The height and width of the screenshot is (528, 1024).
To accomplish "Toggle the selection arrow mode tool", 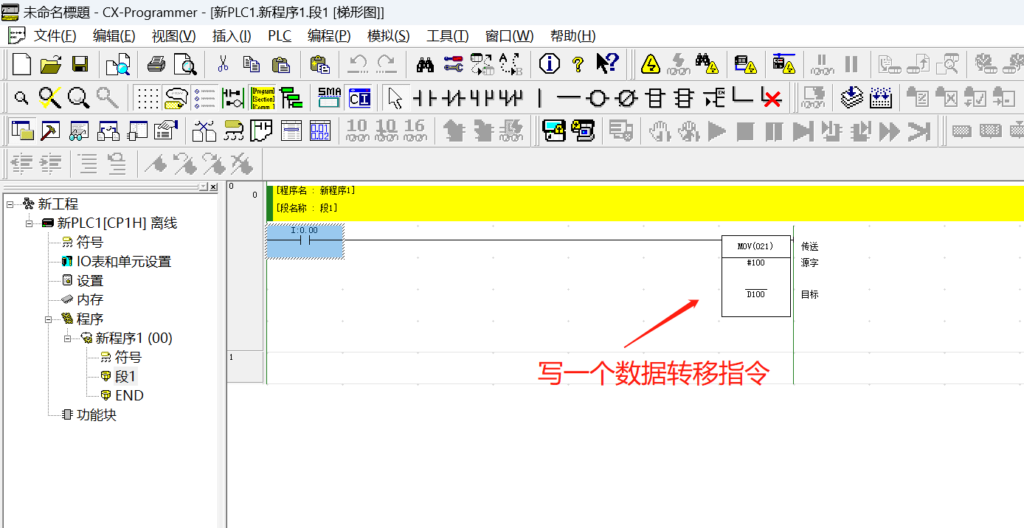I will [395, 97].
